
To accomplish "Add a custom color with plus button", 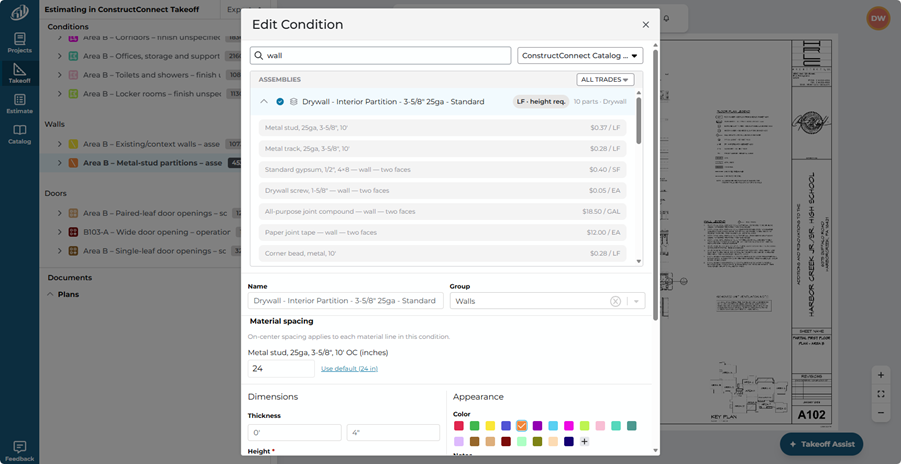I will [x=584, y=442].
